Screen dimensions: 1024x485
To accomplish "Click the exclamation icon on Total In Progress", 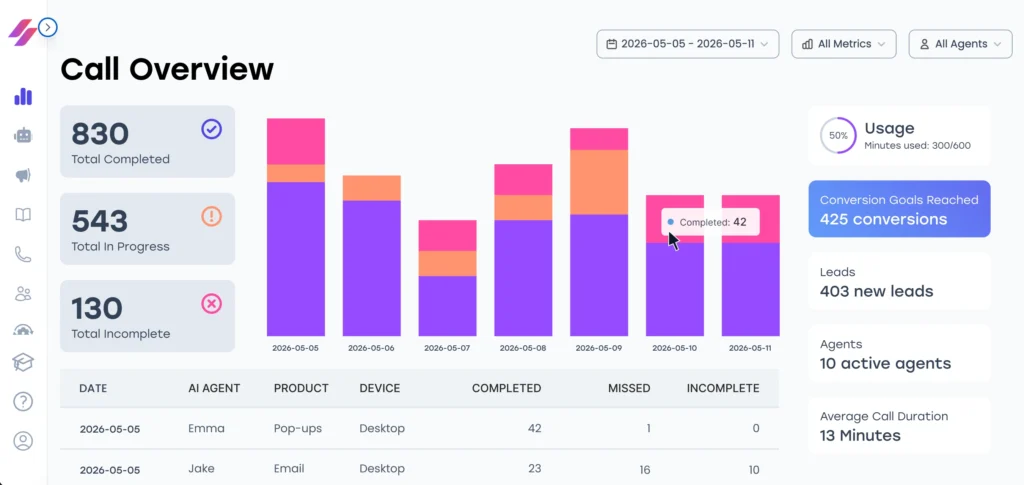I will pos(211,216).
